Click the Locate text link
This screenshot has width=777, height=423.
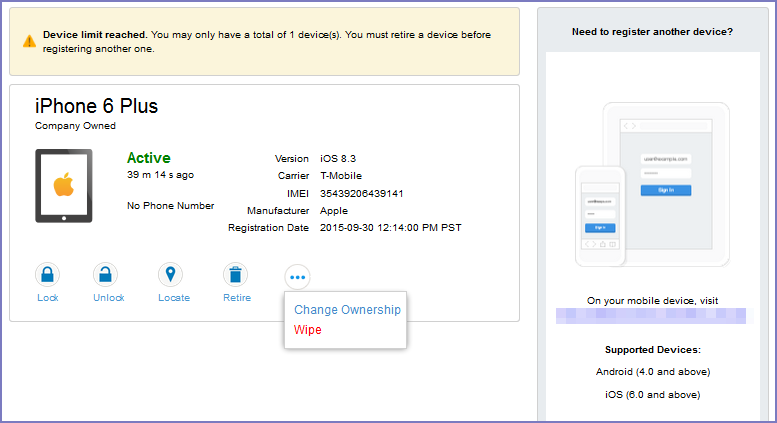click(174, 298)
